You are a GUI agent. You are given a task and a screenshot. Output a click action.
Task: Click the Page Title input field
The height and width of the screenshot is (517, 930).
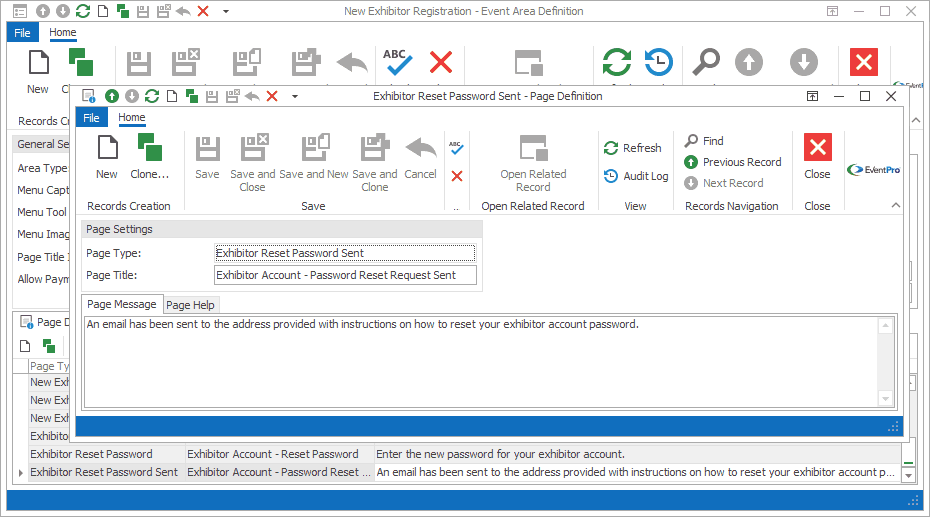345,275
